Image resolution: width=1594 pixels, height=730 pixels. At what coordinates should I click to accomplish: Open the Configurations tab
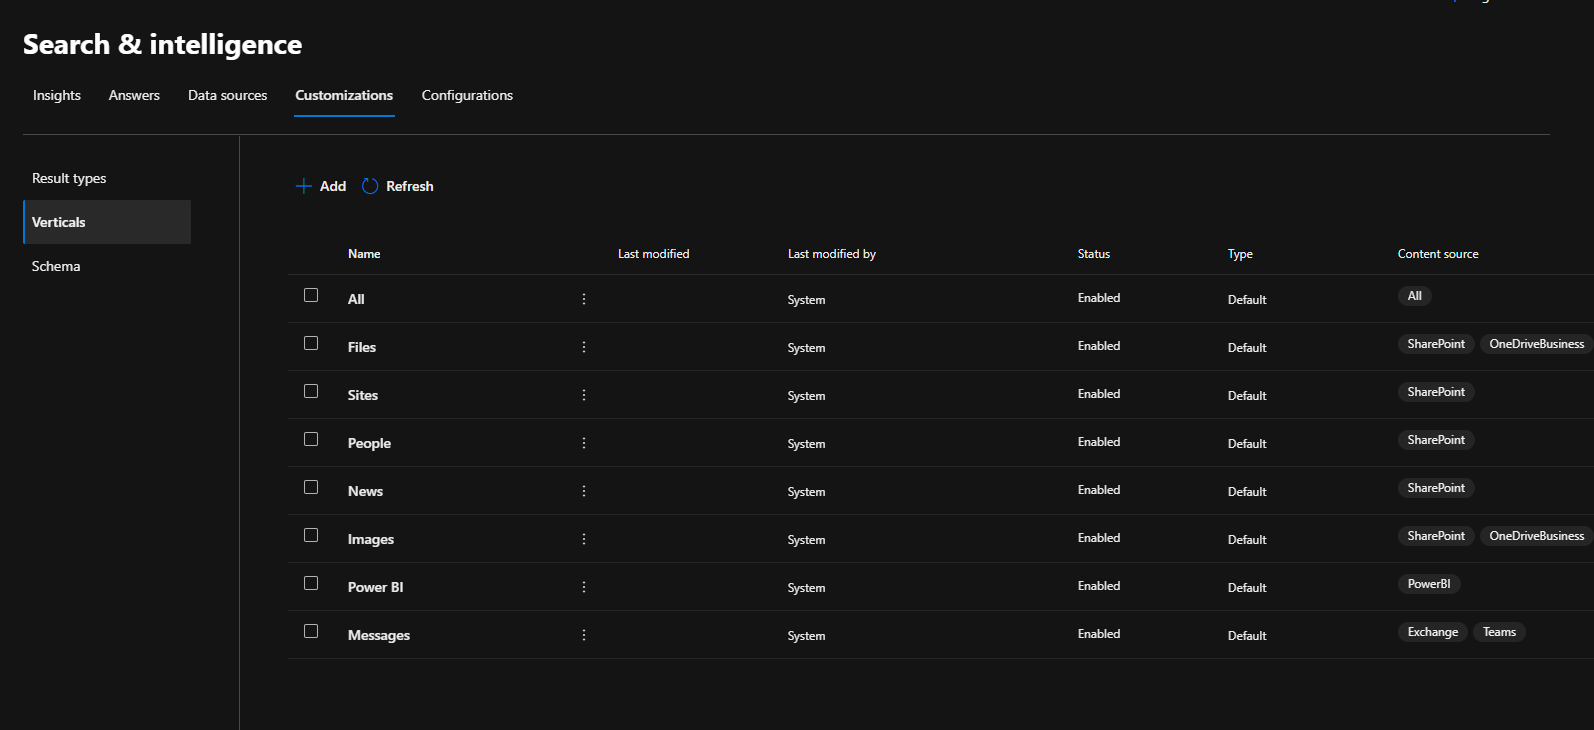[x=467, y=95]
